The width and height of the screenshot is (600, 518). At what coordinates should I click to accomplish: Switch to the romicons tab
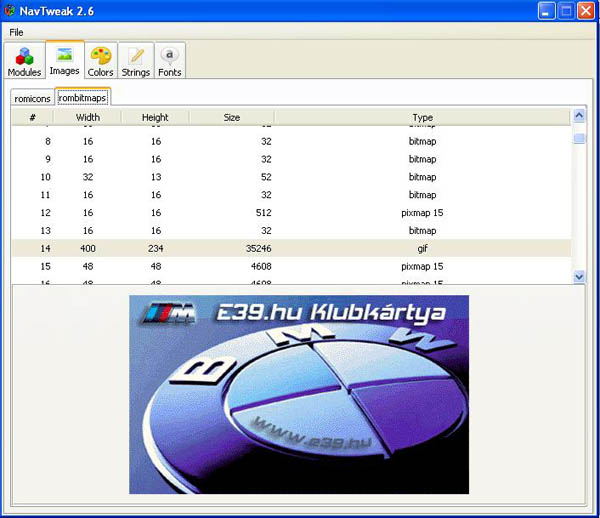(33, 98)
